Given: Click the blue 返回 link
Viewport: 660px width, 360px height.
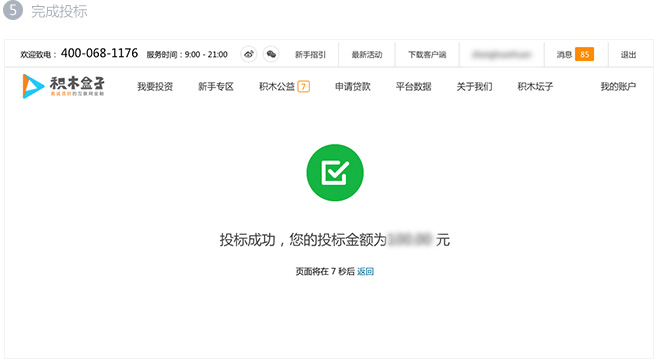Looking at the screenshot, I should coord(365,272).
